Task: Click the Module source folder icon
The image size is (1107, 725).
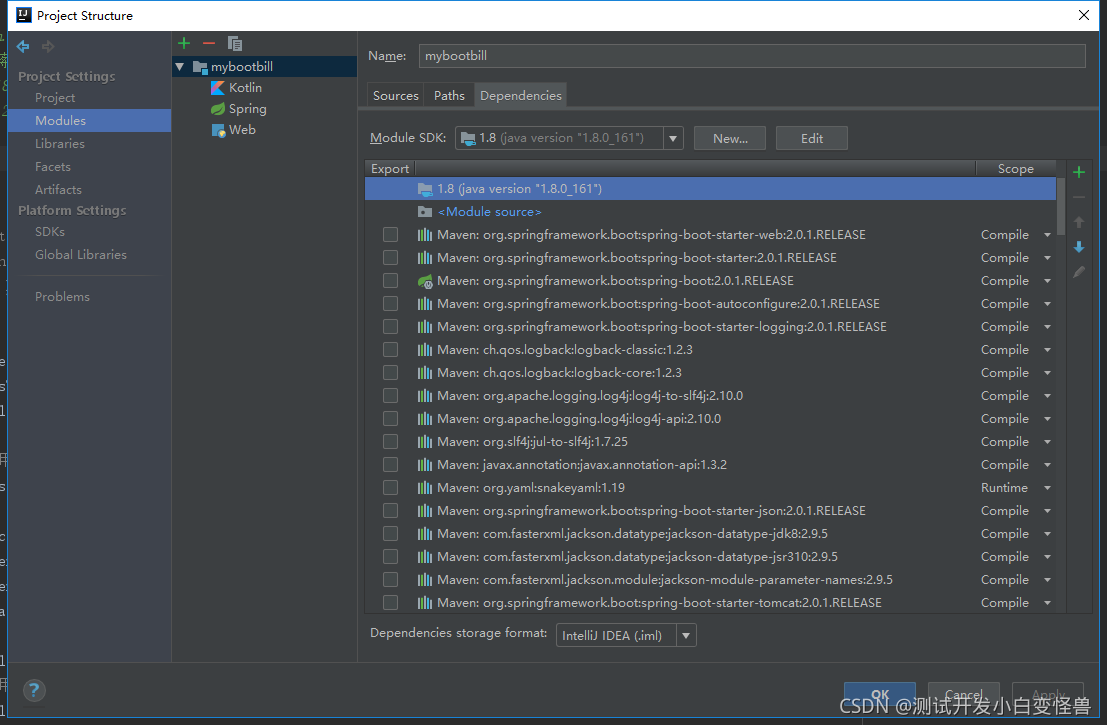Action: point(424,212)
